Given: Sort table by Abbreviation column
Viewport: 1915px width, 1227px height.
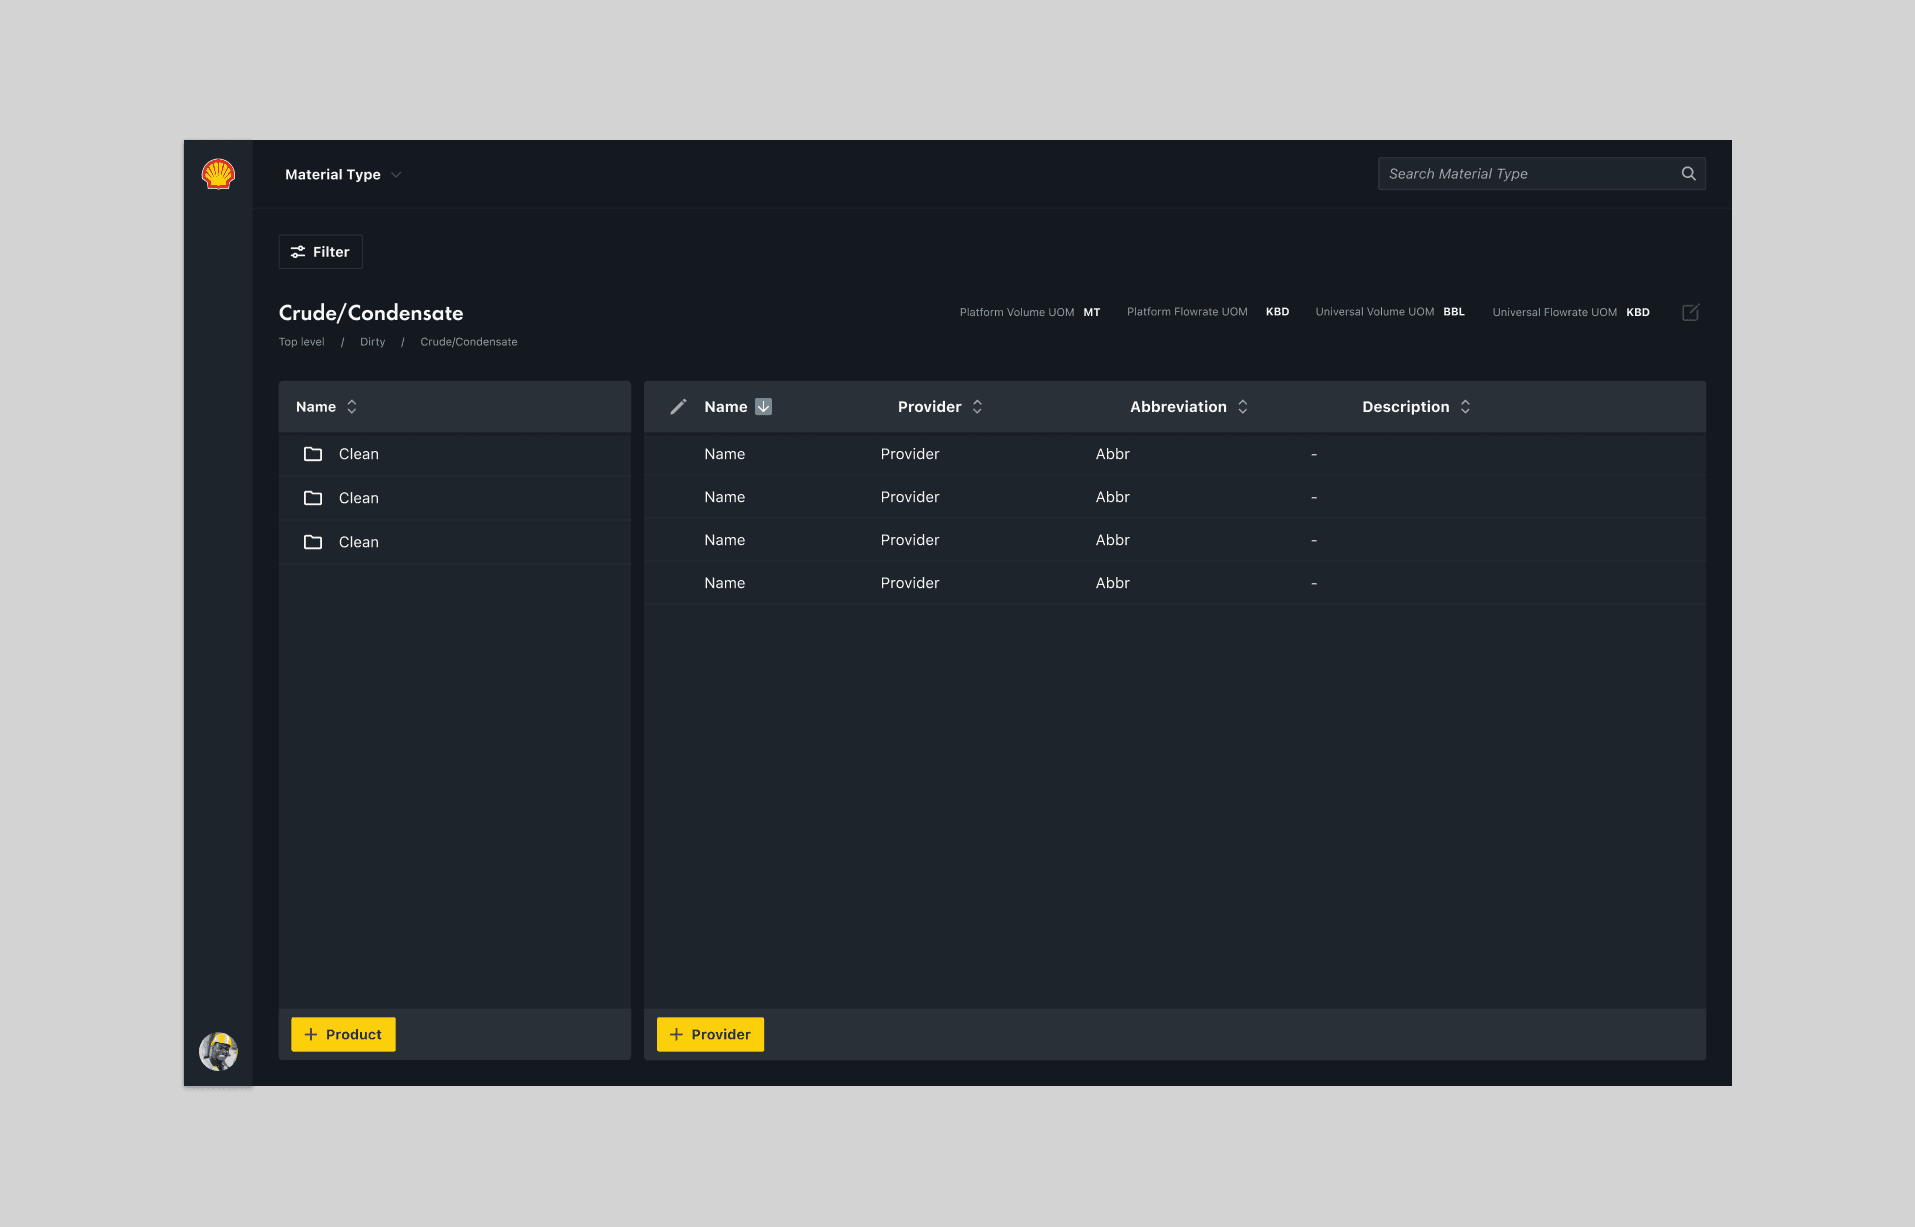Looking at the screenshot, I should click(1243, 407).
